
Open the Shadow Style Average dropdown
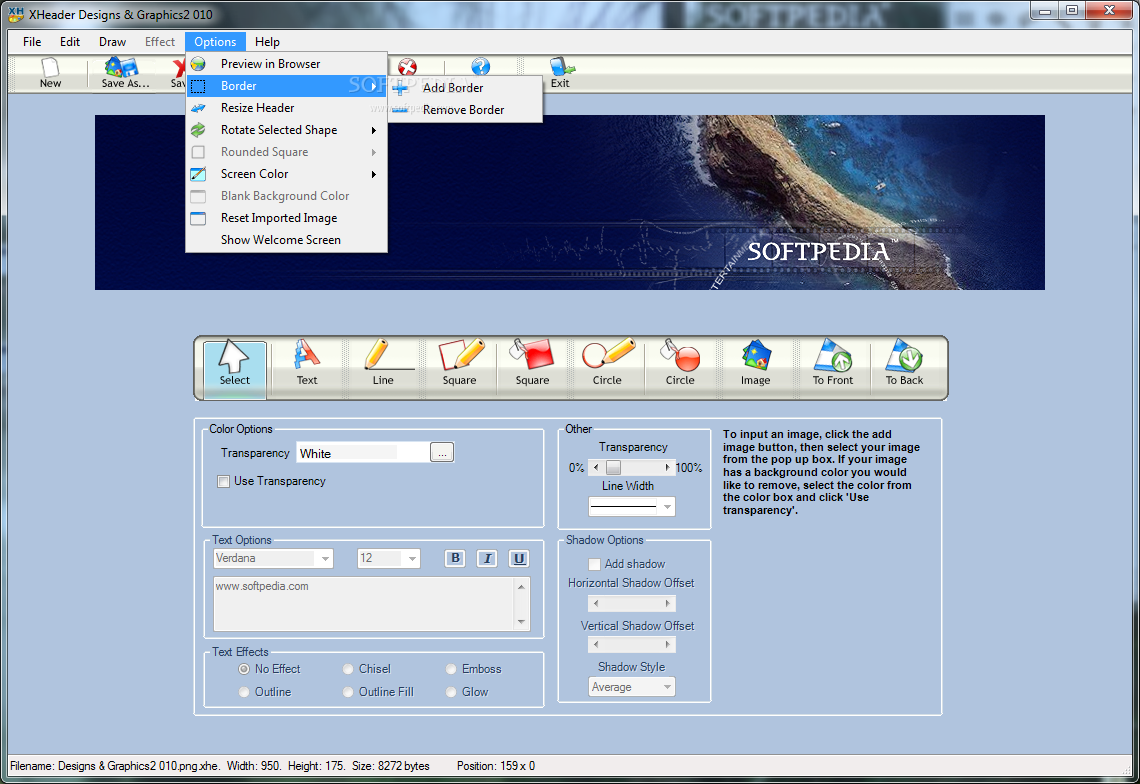[x=667, y=687]
